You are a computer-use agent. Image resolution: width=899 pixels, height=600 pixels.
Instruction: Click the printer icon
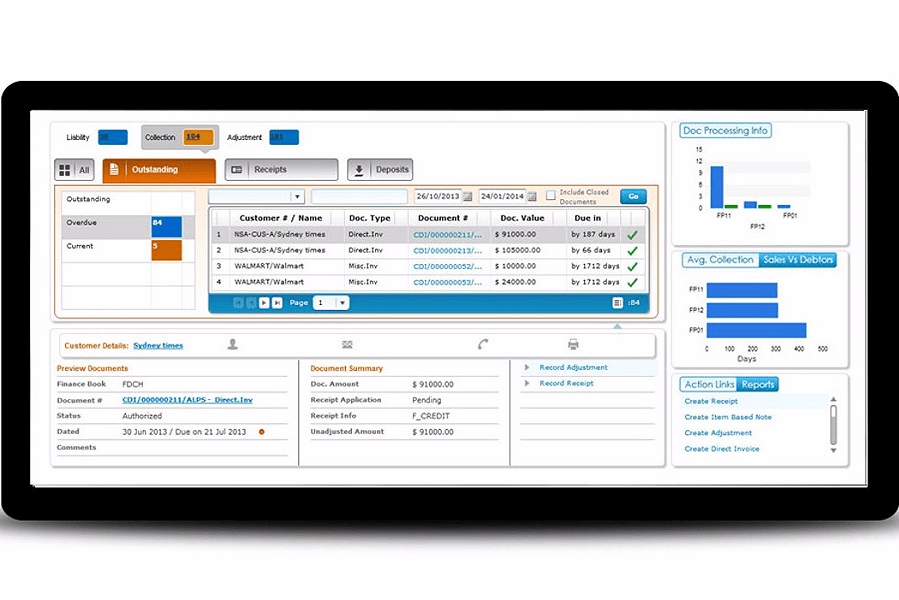point(571,344)
